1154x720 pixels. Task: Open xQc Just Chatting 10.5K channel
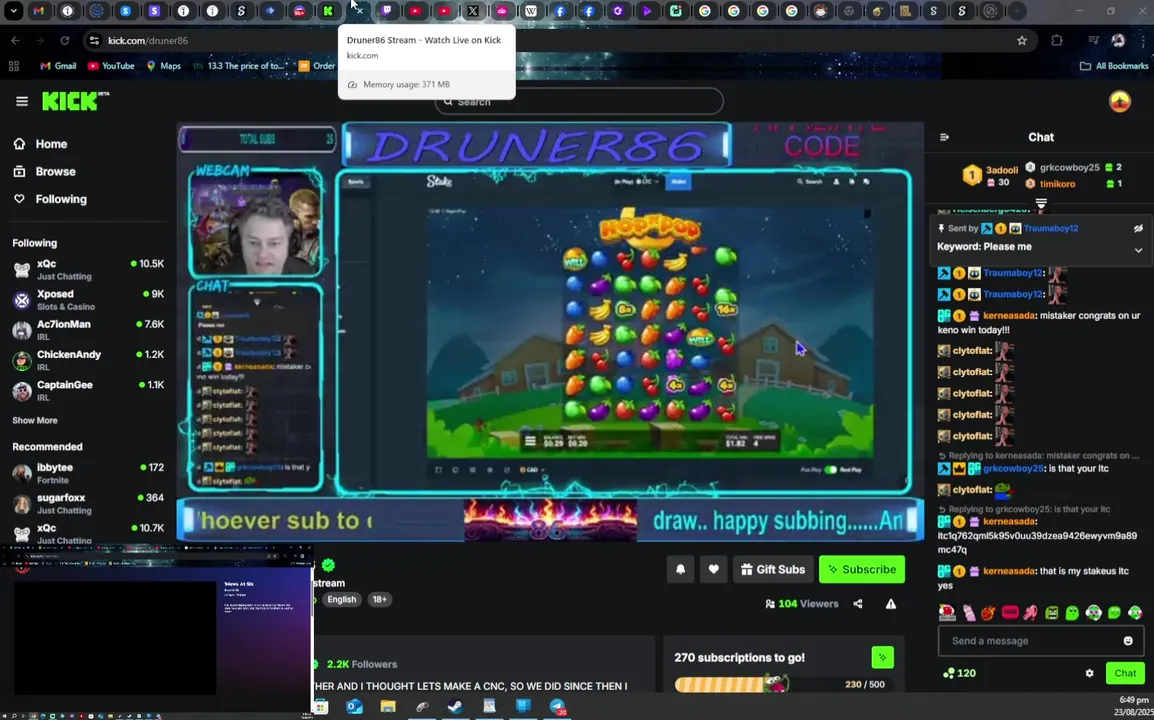88,269
